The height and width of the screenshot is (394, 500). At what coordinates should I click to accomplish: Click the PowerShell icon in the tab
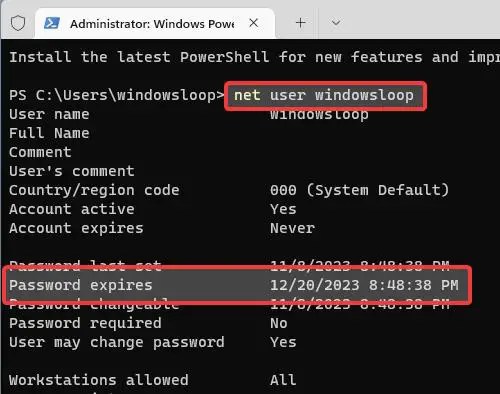tap(52, 23)
